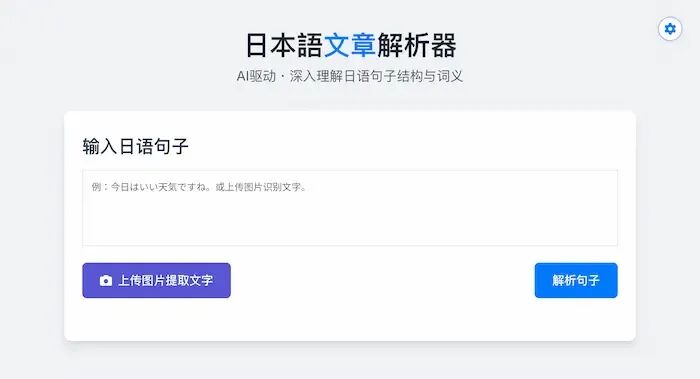
Task: Click the 上传图片提取文字 button
Action: pos(156,280)
